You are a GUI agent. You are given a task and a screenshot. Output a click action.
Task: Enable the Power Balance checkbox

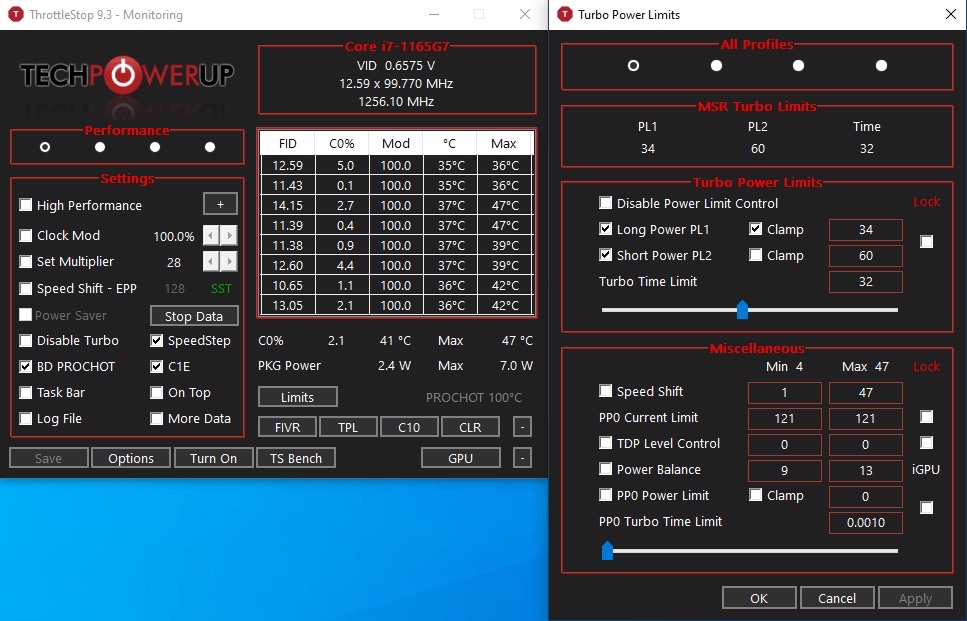606,469
